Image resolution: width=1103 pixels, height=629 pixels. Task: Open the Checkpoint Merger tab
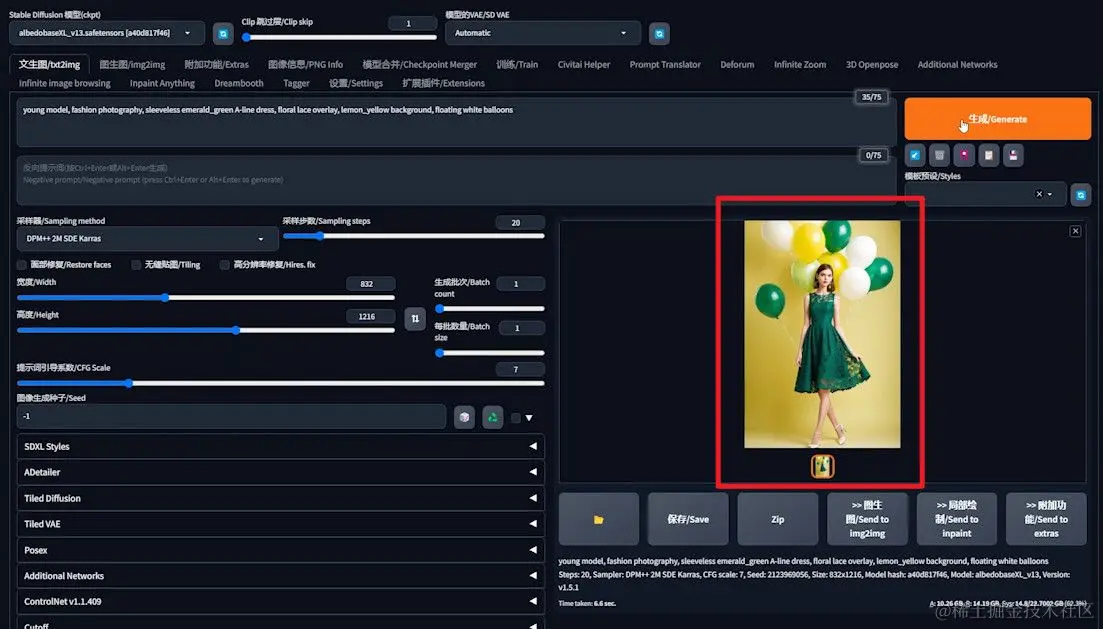pos(419,65)
